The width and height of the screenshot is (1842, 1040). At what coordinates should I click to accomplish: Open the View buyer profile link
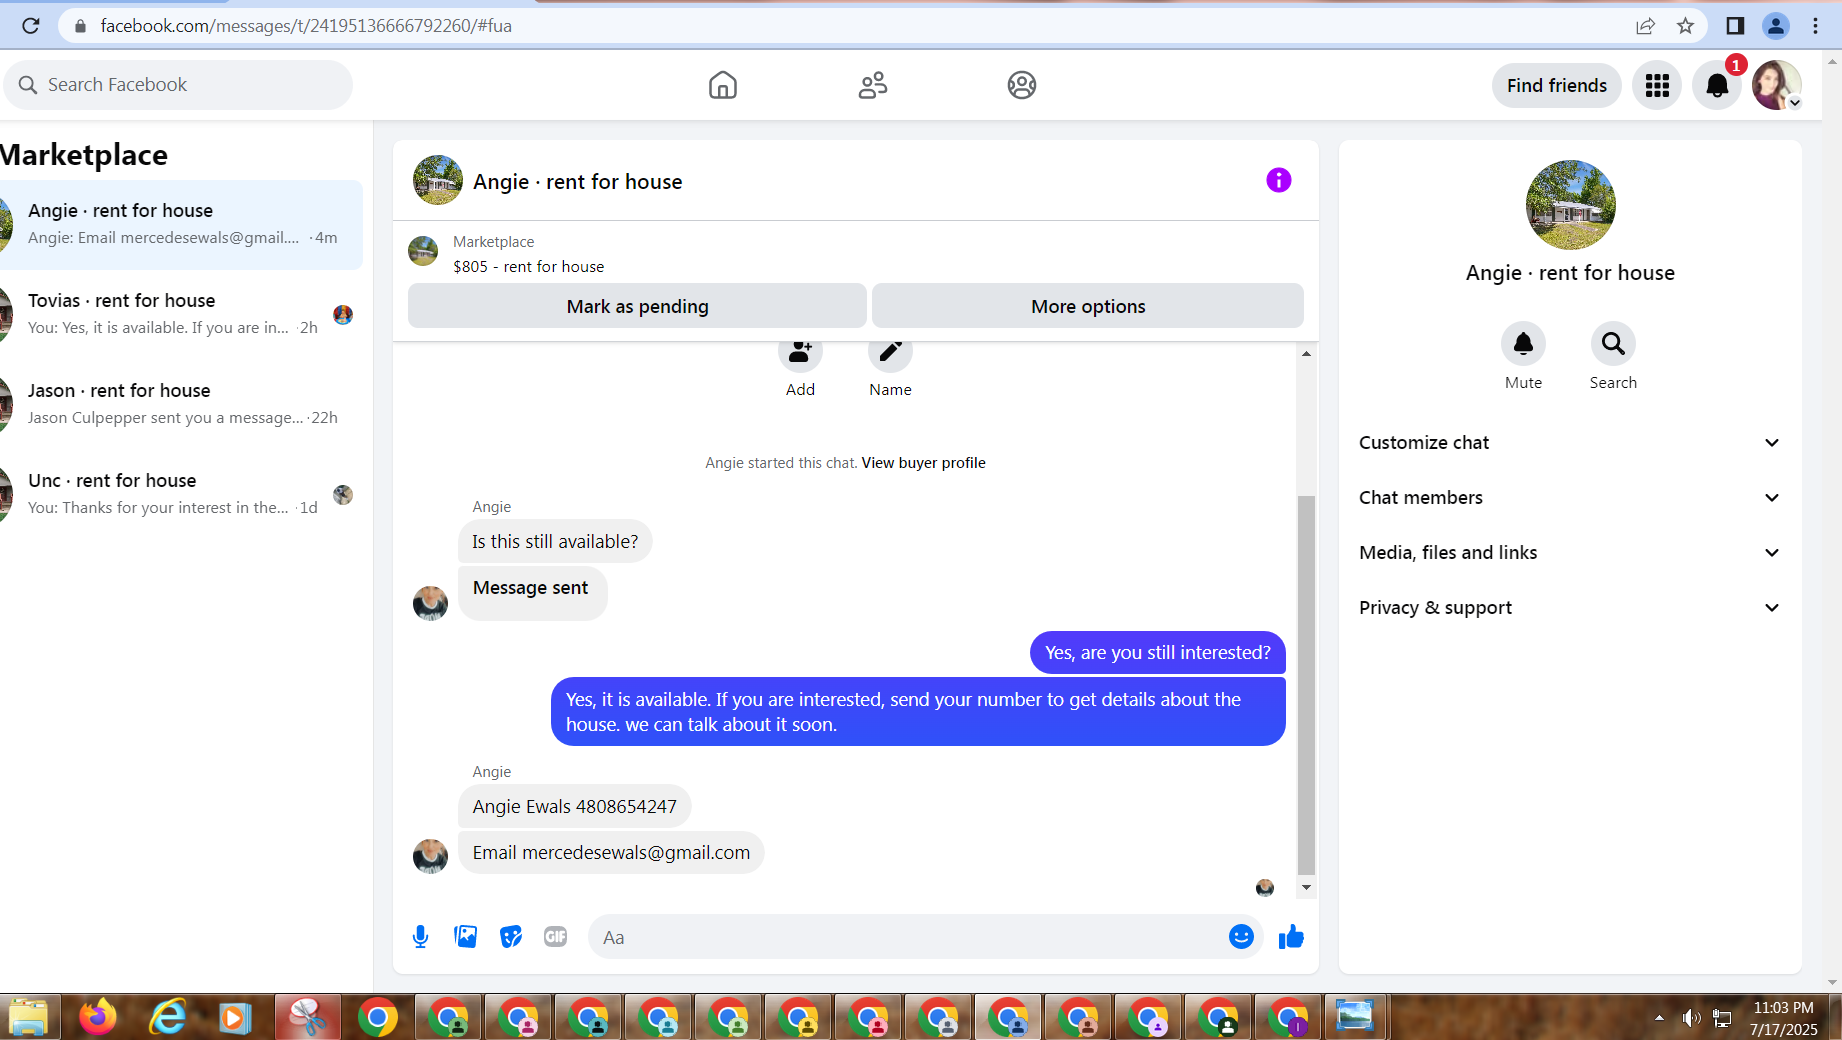[x=923, y=463]
